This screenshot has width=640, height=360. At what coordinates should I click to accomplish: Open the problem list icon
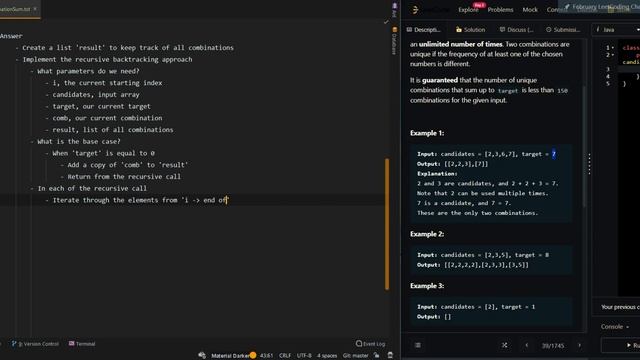pyautogui.click(x=418, y=345)
